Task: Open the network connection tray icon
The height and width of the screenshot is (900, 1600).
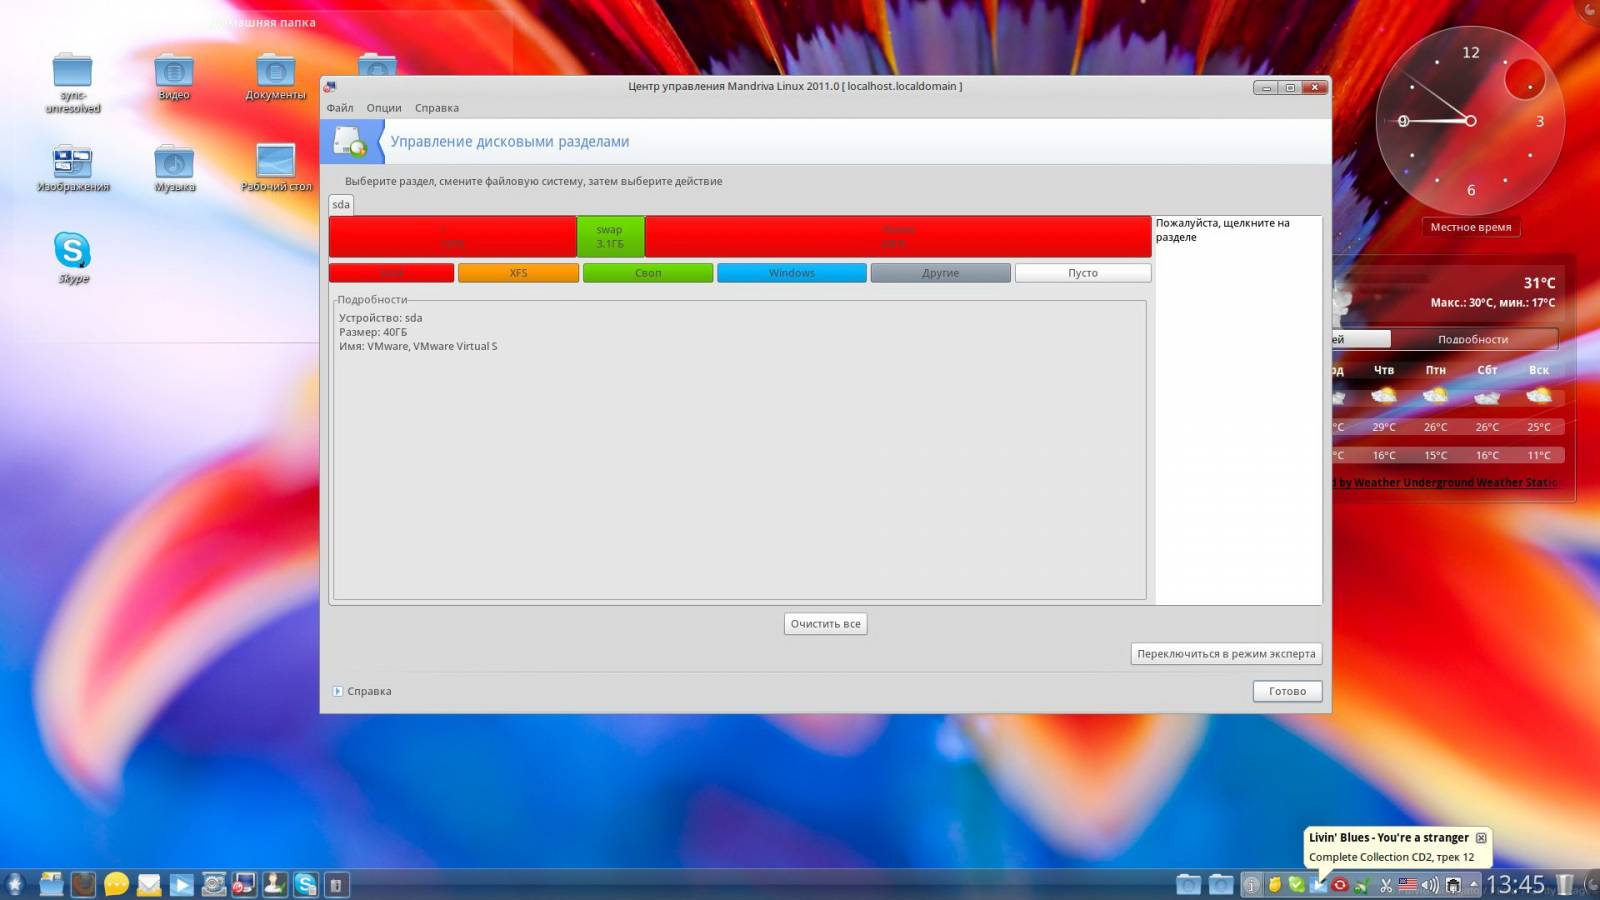Action: click(1362, 884)
